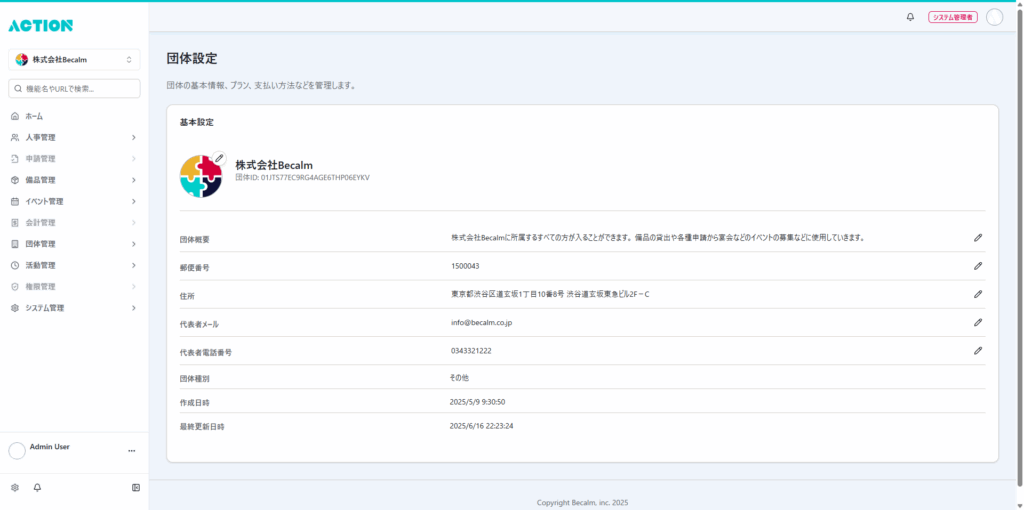Go to ホーム in the sidebar
The width and height of the screenshot is (1024, 510).
click(x=35, y=117)
